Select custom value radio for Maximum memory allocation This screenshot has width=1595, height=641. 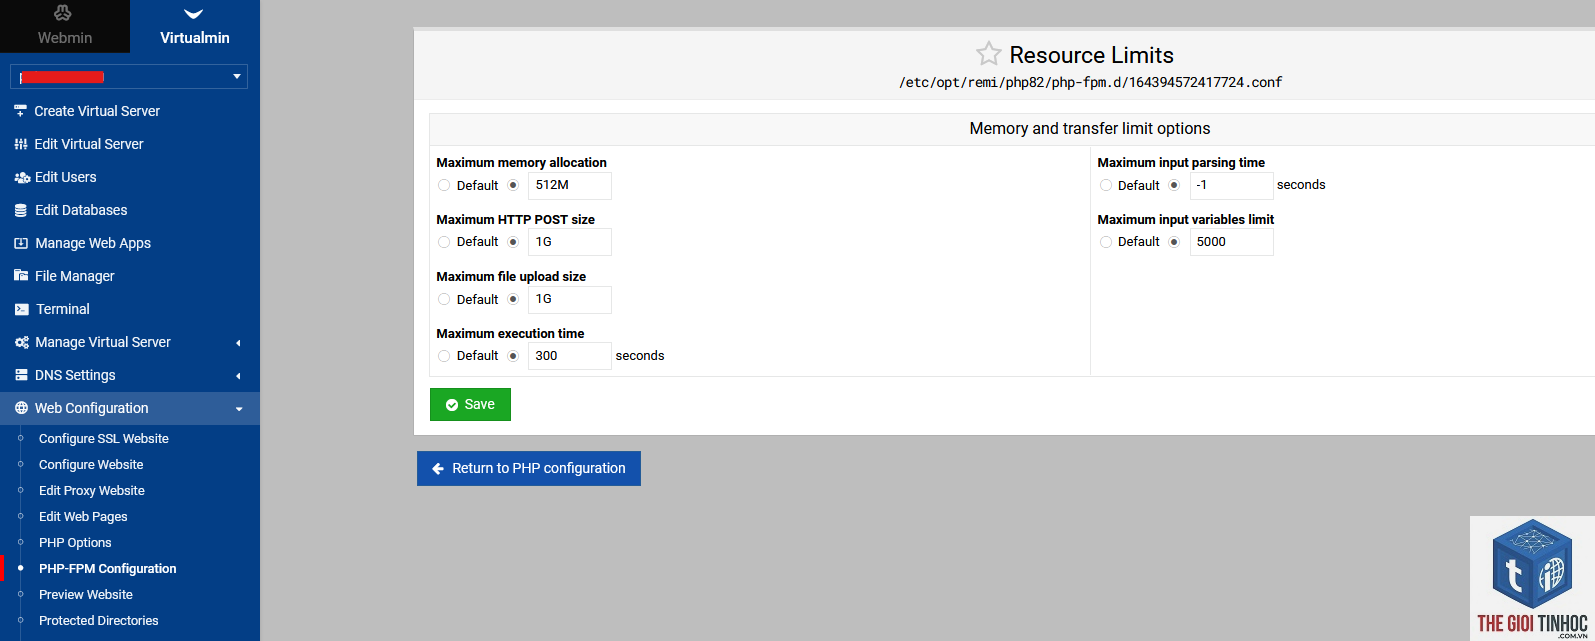pyautogui.click(x=513, y=185)
